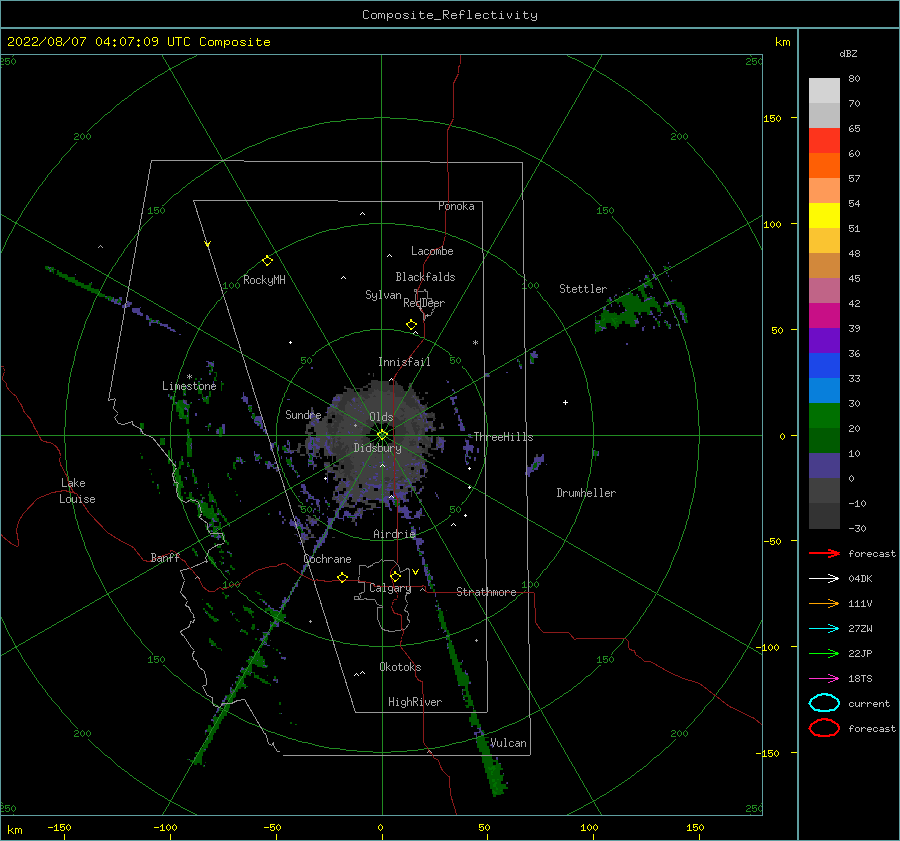The width and height of the screenshot is (900, 841).
Task: Click the cyan current ellipse legend icon
Action: [824, 703]
